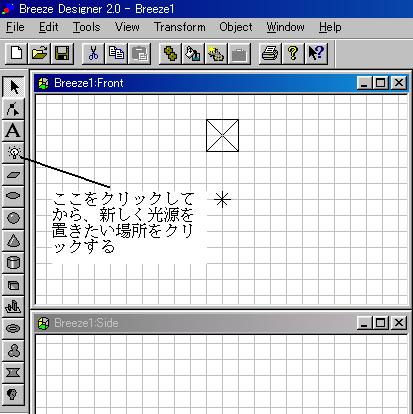The image size is (413, 414).
Task: Select the arrow pointer tool
Action: 13,87
